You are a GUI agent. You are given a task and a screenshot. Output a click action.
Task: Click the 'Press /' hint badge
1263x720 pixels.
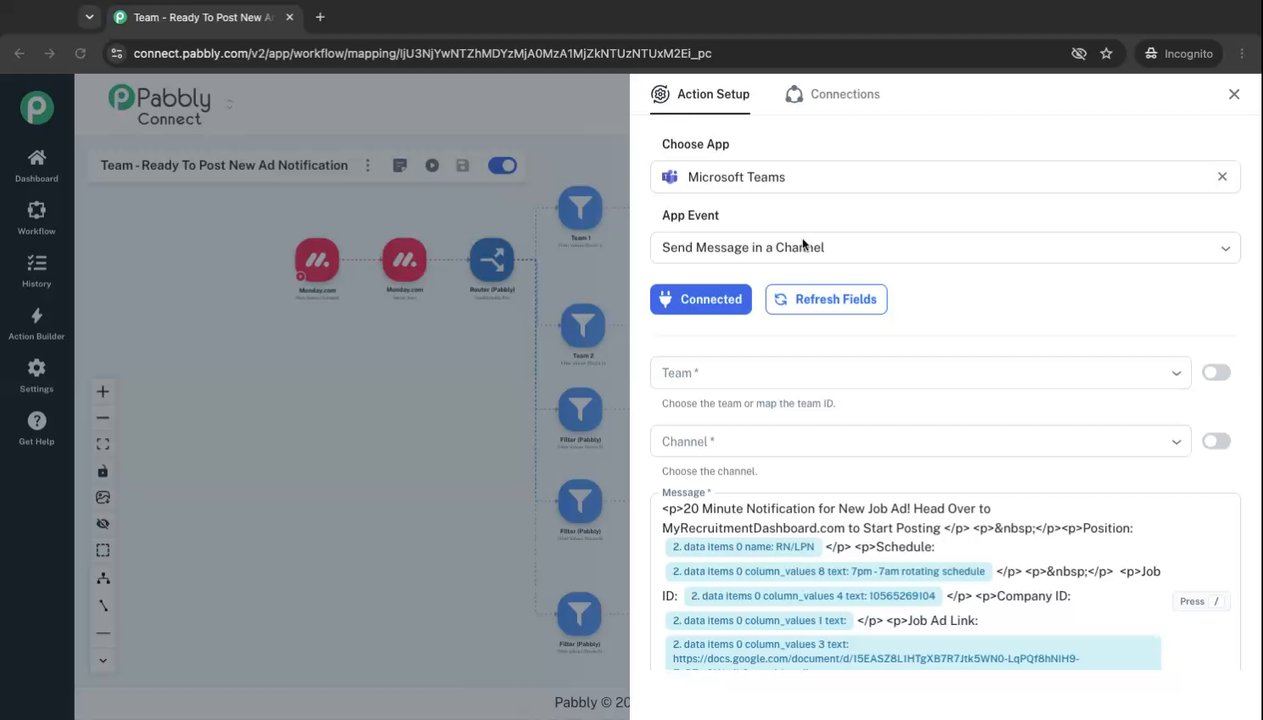tap(1201, 601)
